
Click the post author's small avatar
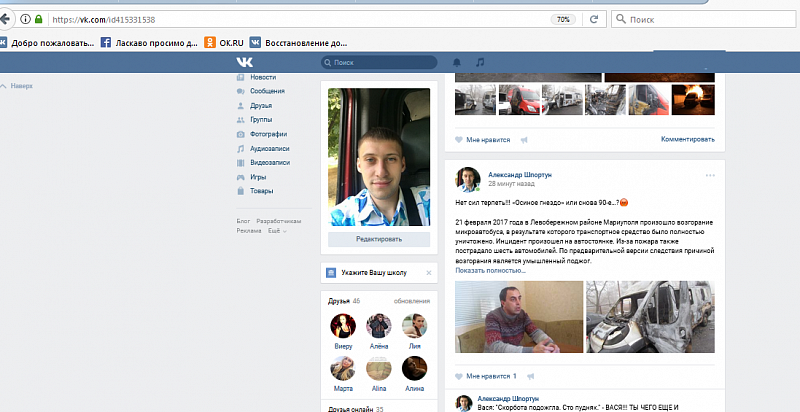468,179
